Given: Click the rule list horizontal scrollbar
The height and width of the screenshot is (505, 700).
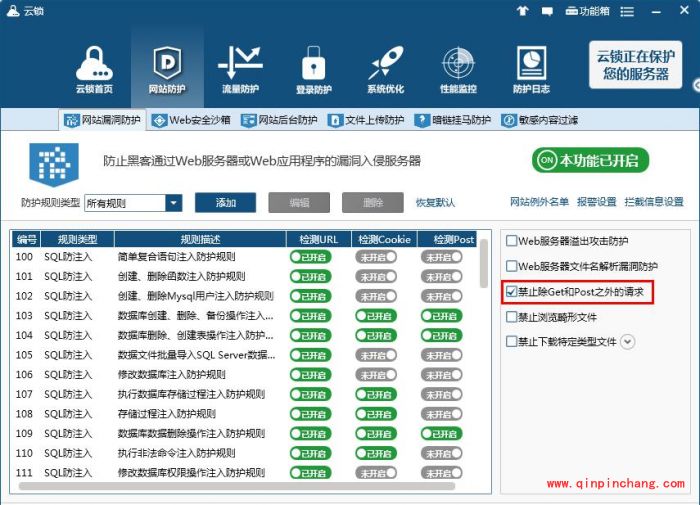Looking at the screenshot, I should point(237,486).
